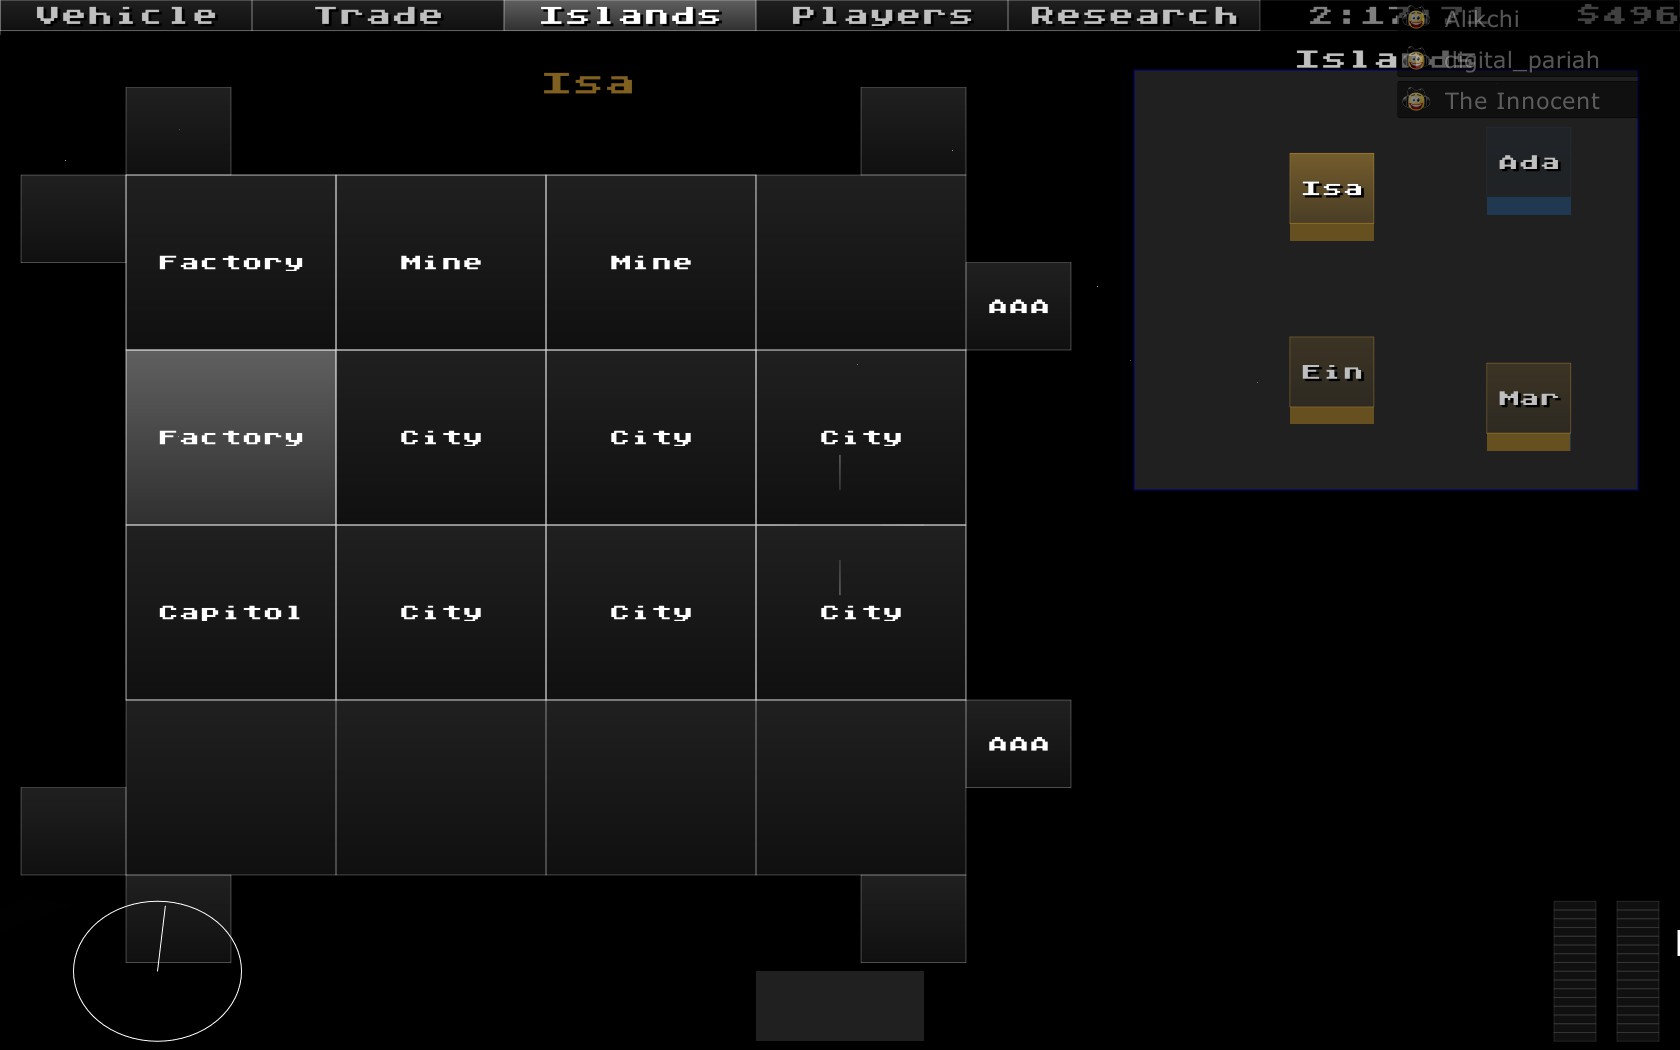Go to the Research tab
Viewport: 1680px width, 1050px height.
point(1133,16)
